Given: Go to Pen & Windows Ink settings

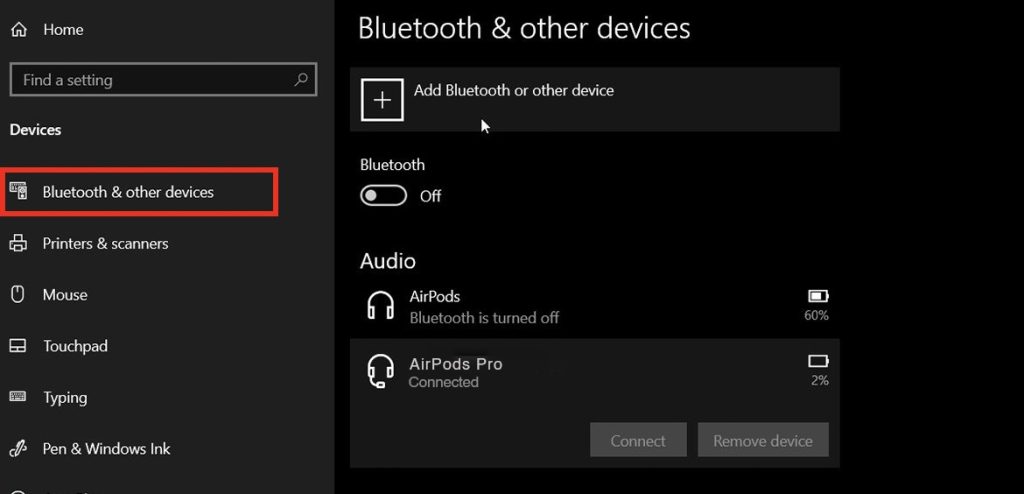Looking at the screenshot, I should [x=106, y=449].
